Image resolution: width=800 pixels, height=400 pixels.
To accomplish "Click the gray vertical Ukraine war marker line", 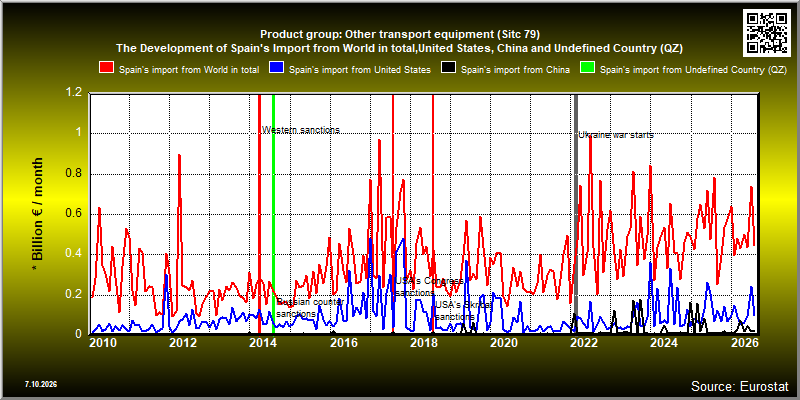I will [x=576, y=213].
